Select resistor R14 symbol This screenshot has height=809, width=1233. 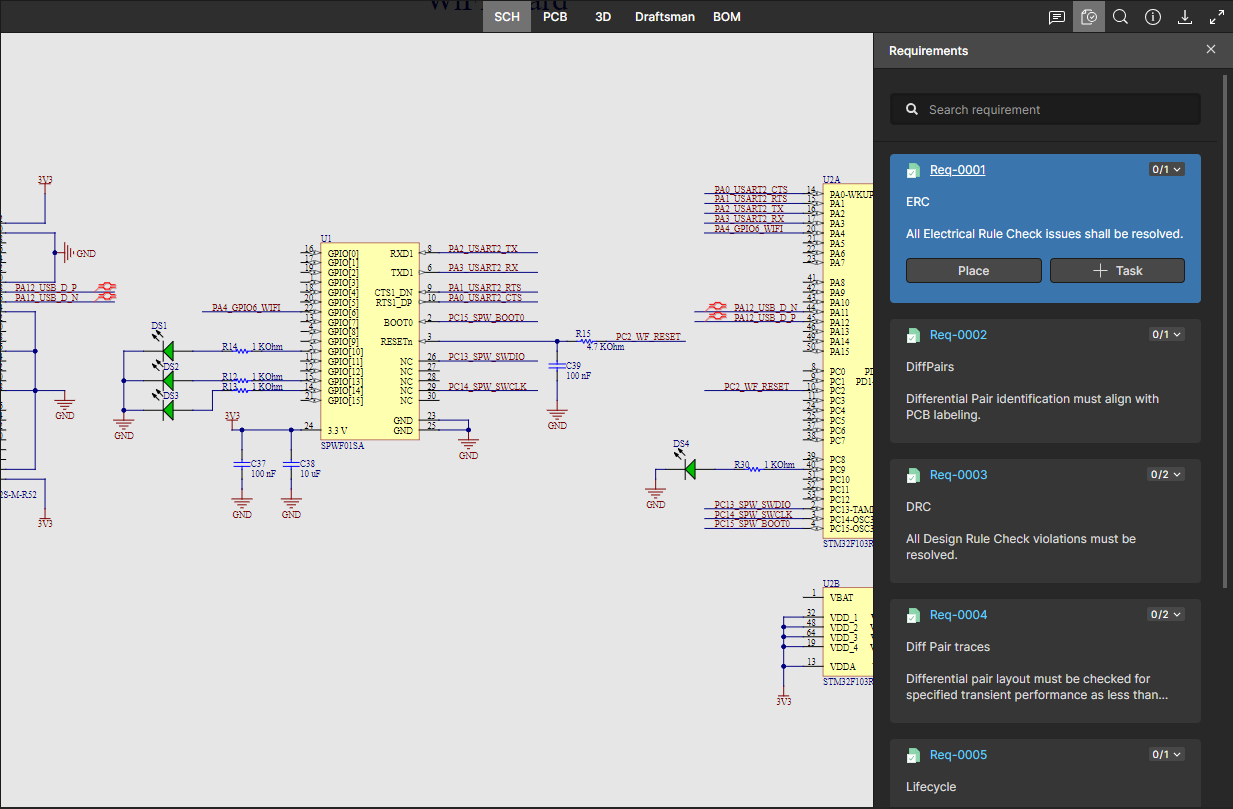point(242,350)
